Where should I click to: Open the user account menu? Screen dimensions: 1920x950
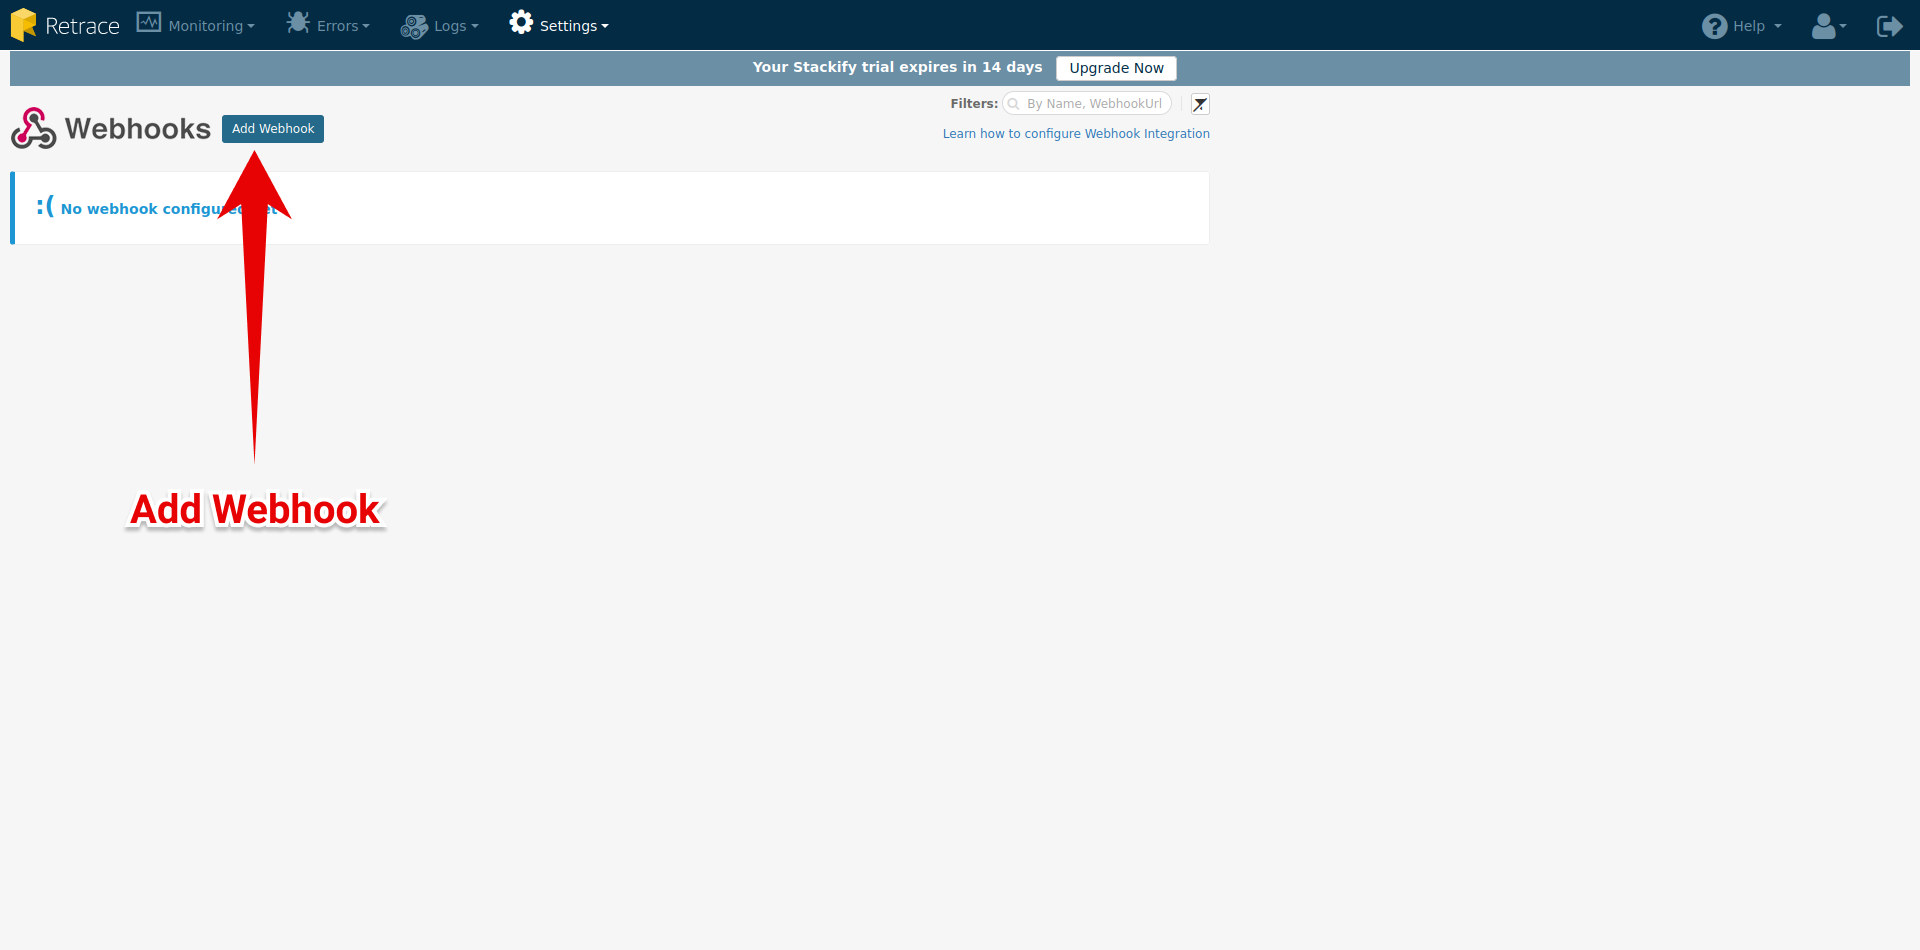click(x=1828, y=26)
